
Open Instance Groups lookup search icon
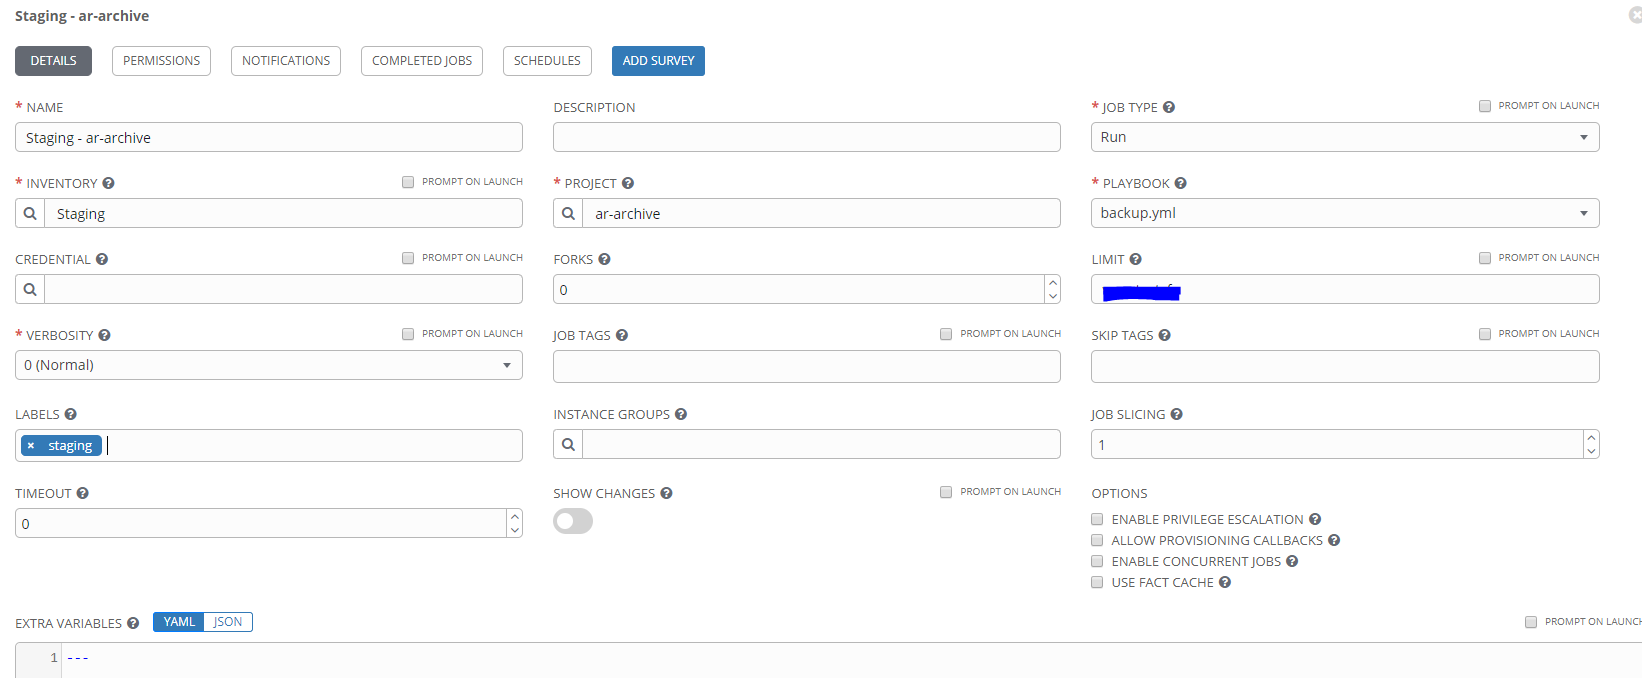[568, 444]
